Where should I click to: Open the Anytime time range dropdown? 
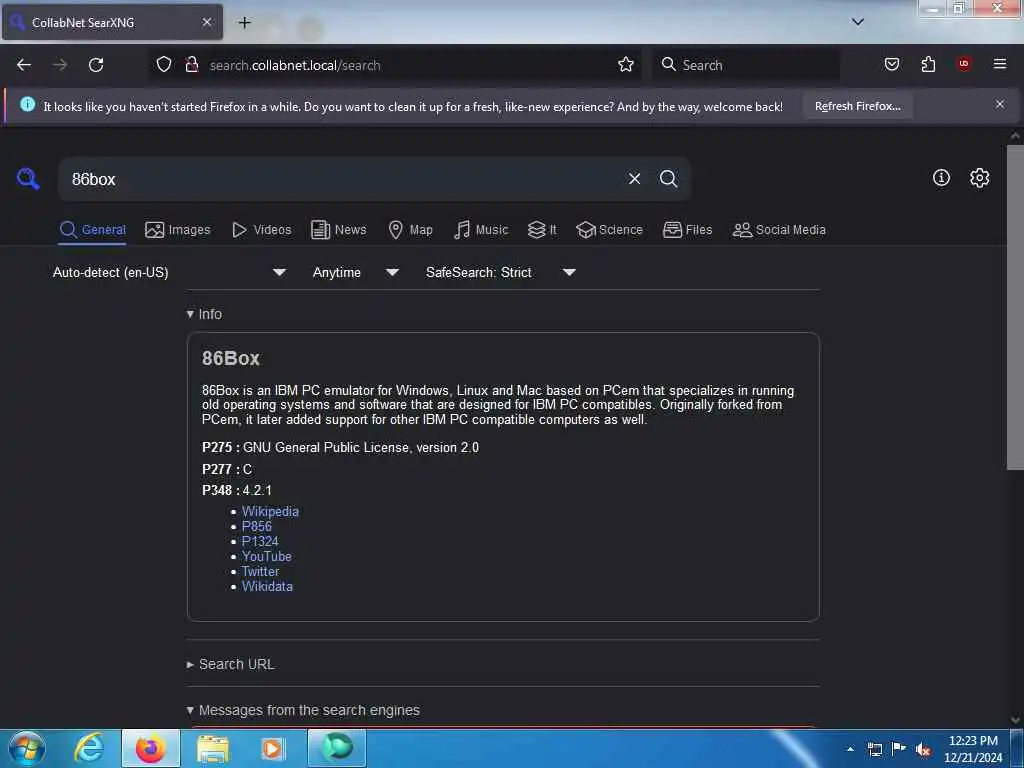[x=355, y=272]
